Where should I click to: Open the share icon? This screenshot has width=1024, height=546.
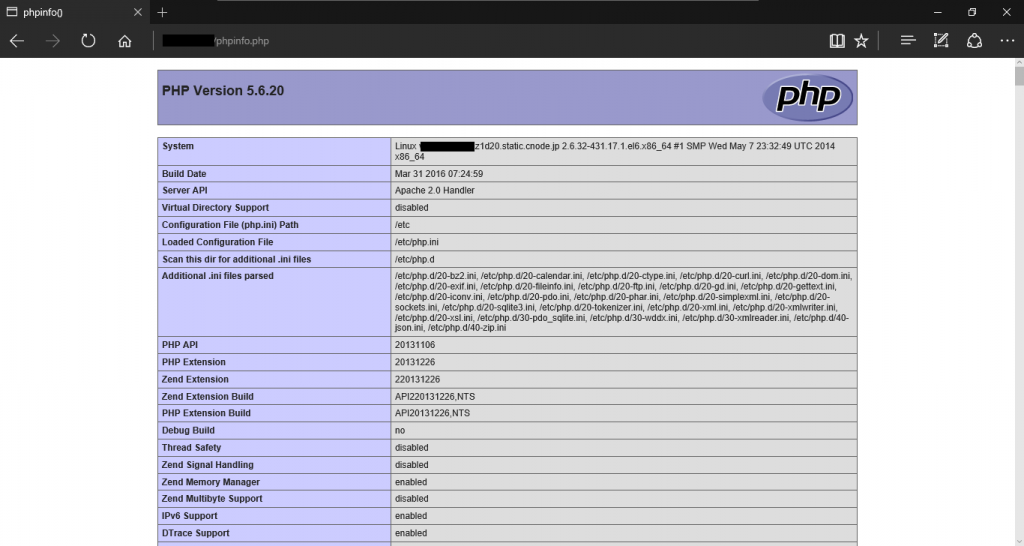(974, 41)
